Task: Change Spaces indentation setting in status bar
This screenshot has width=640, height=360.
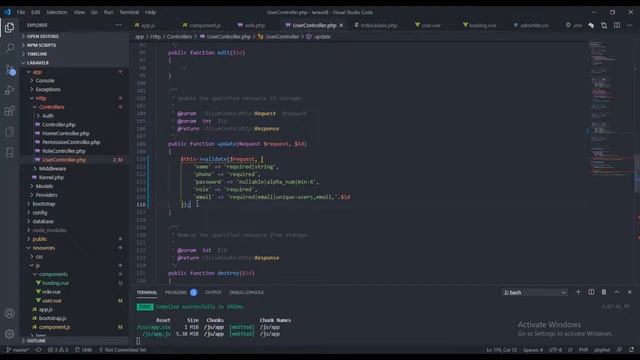Action: click(533, 350)
